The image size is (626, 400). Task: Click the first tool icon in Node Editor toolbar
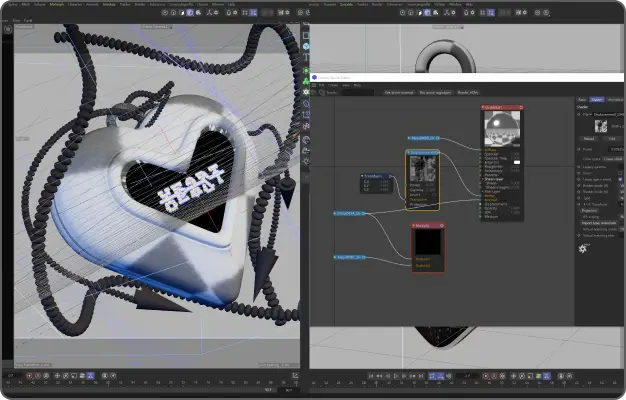click(314, 93)
